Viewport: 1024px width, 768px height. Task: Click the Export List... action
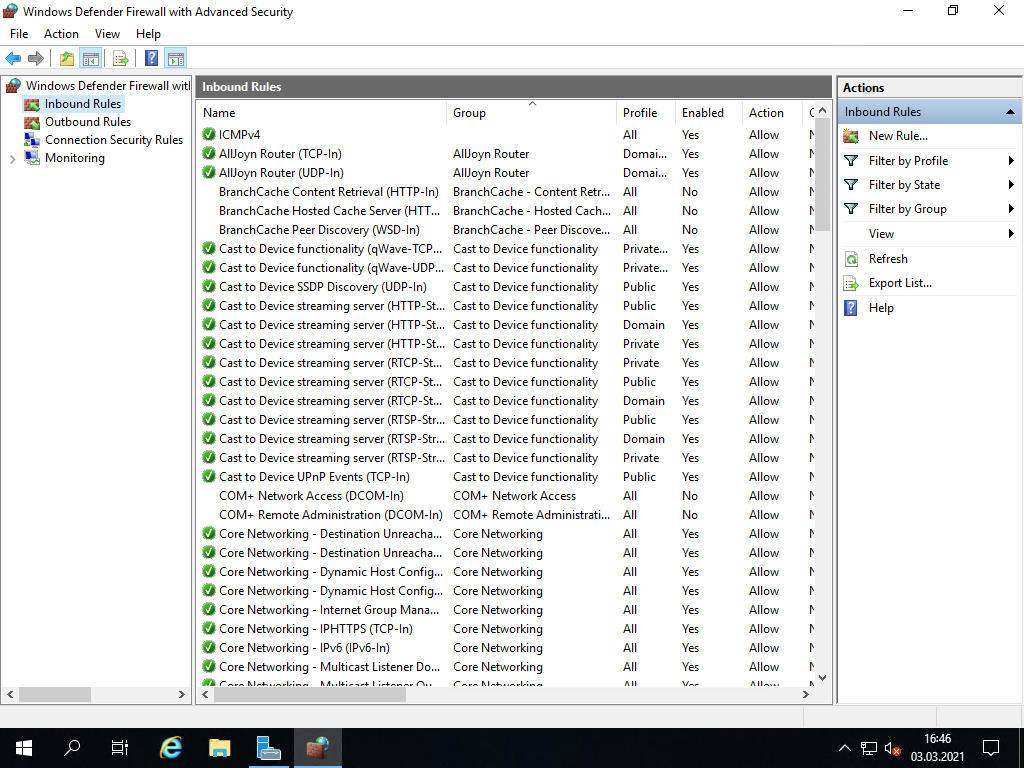click(x=899, y=283)
